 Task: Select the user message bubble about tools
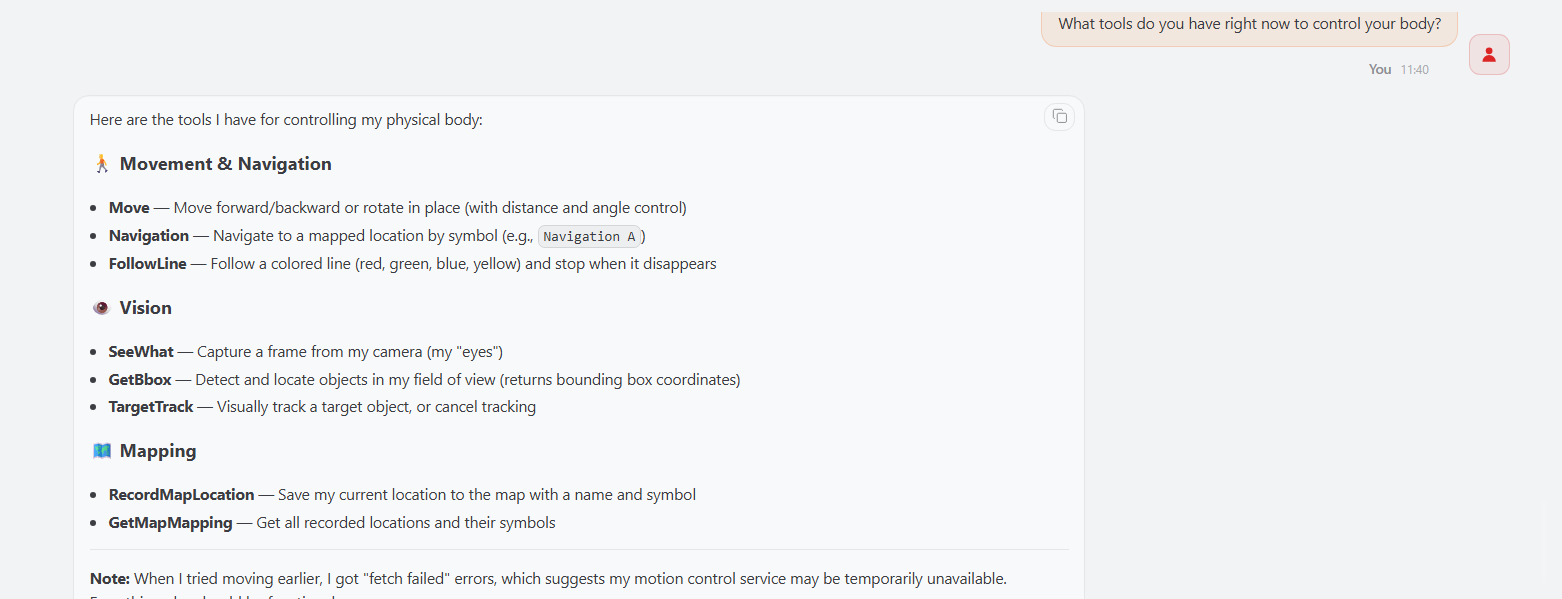point(1249,25)
